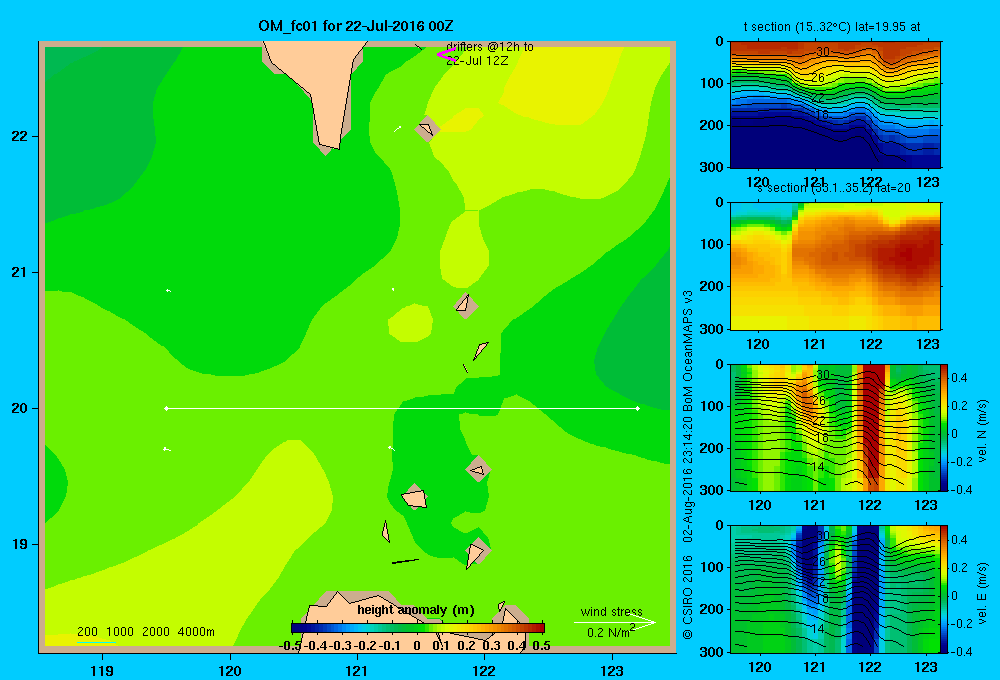This screenshot has width=1000, height=680.
Task: Click the '30' isotherm label in t section
Action: (x=823, y=52)
